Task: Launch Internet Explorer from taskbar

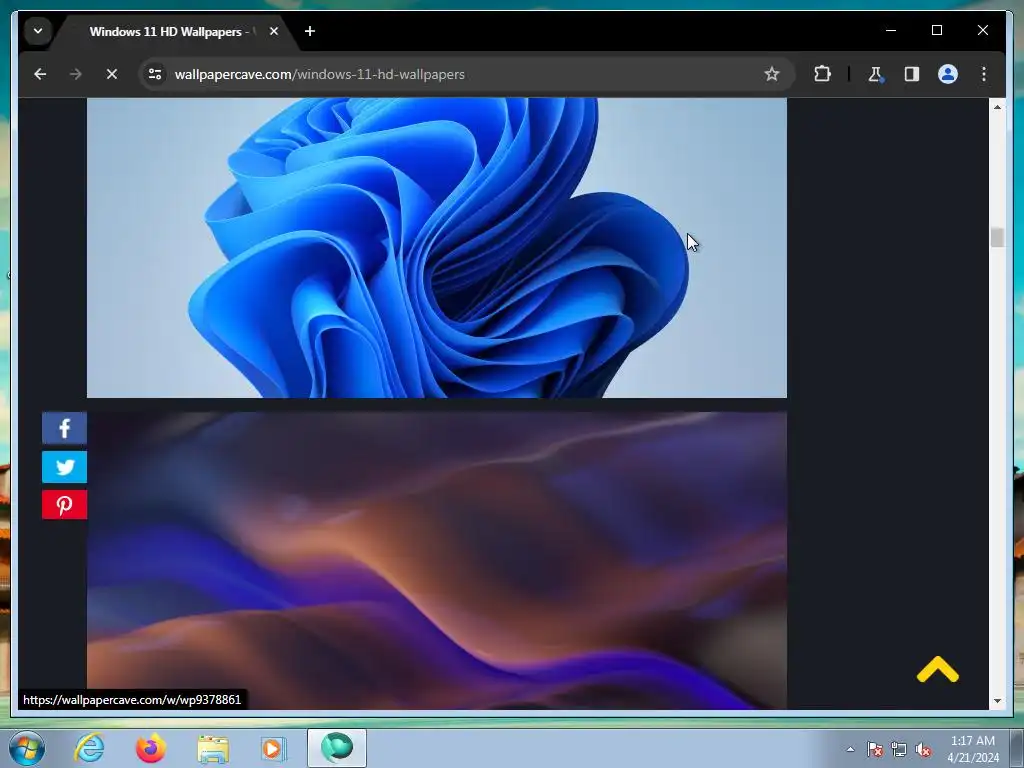Action: (x=89, y=748)
